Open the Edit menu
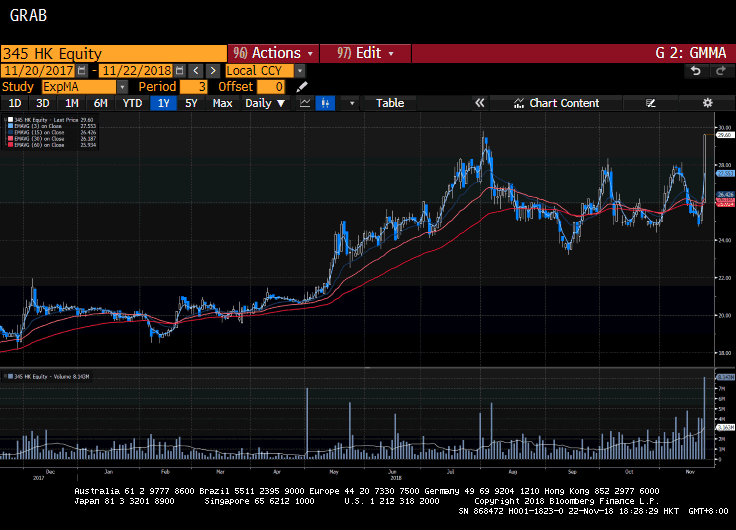This screenshot has height=530, width=736. (x=365, y=53)
